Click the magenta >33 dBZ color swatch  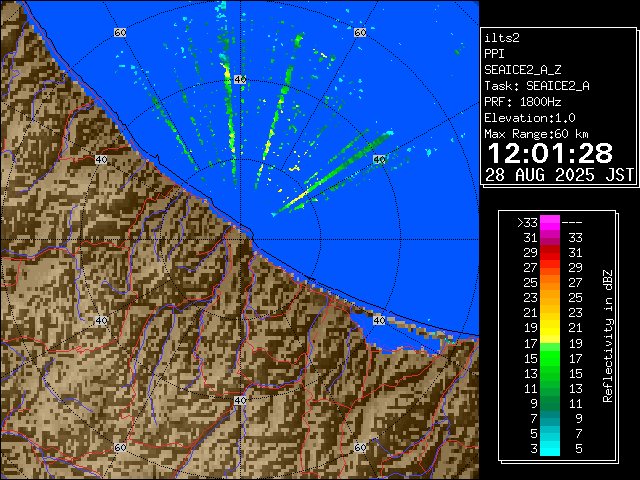(x=549, y=223)
